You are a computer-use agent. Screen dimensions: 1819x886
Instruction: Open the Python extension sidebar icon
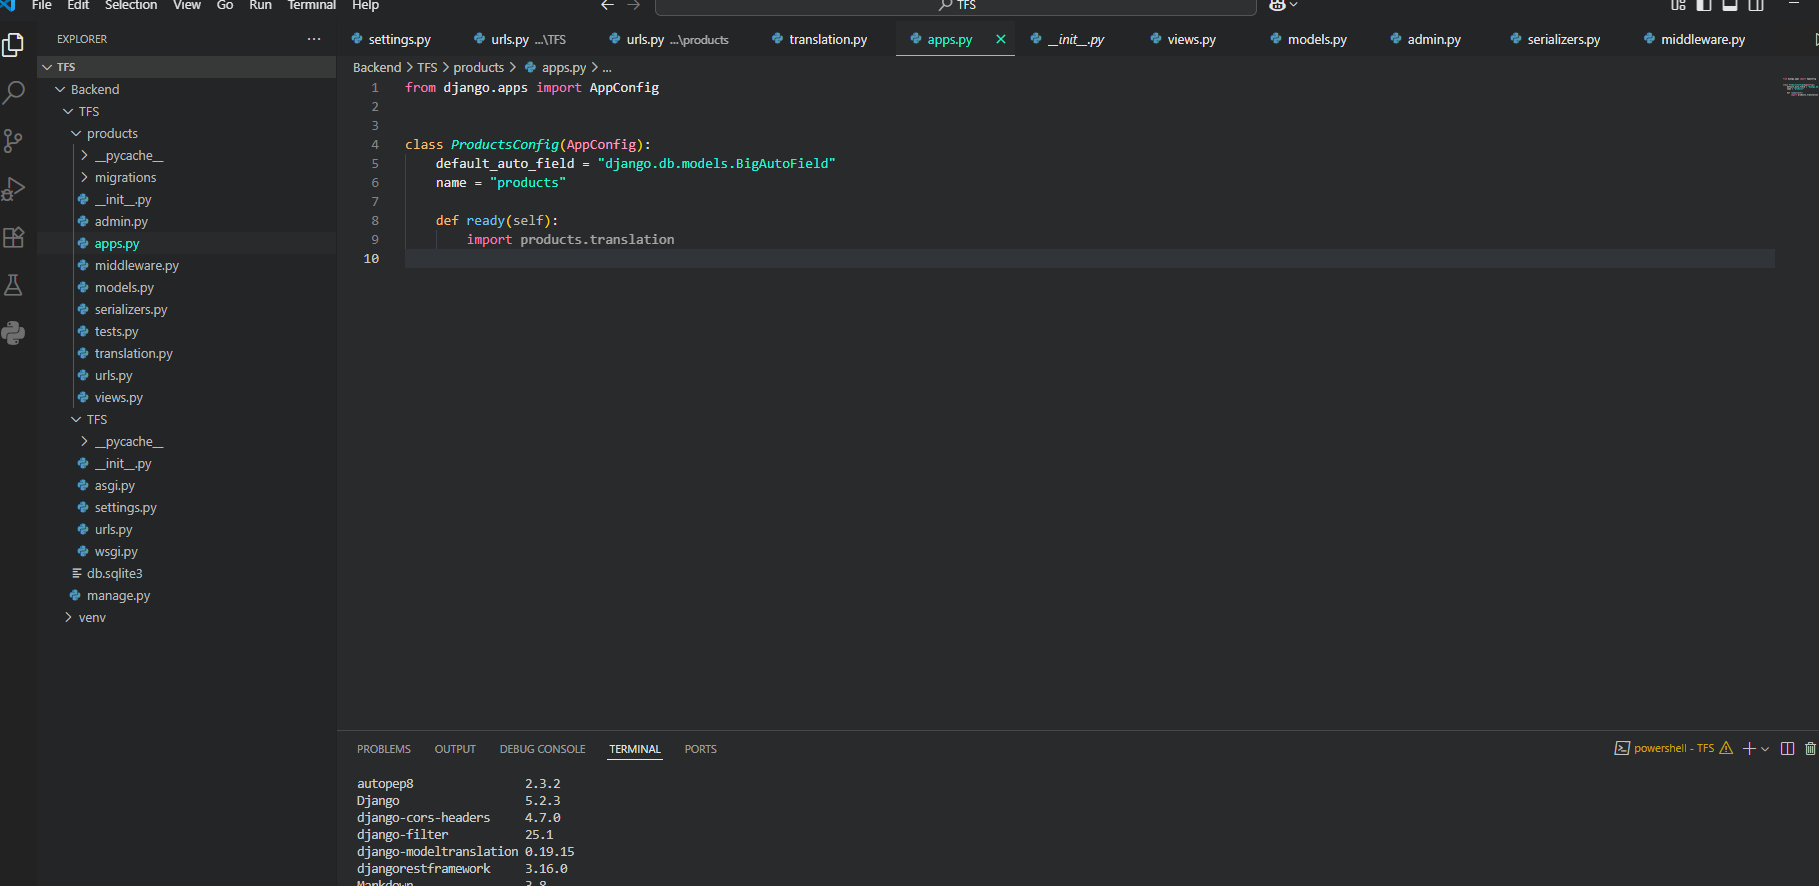click(14, 333)
